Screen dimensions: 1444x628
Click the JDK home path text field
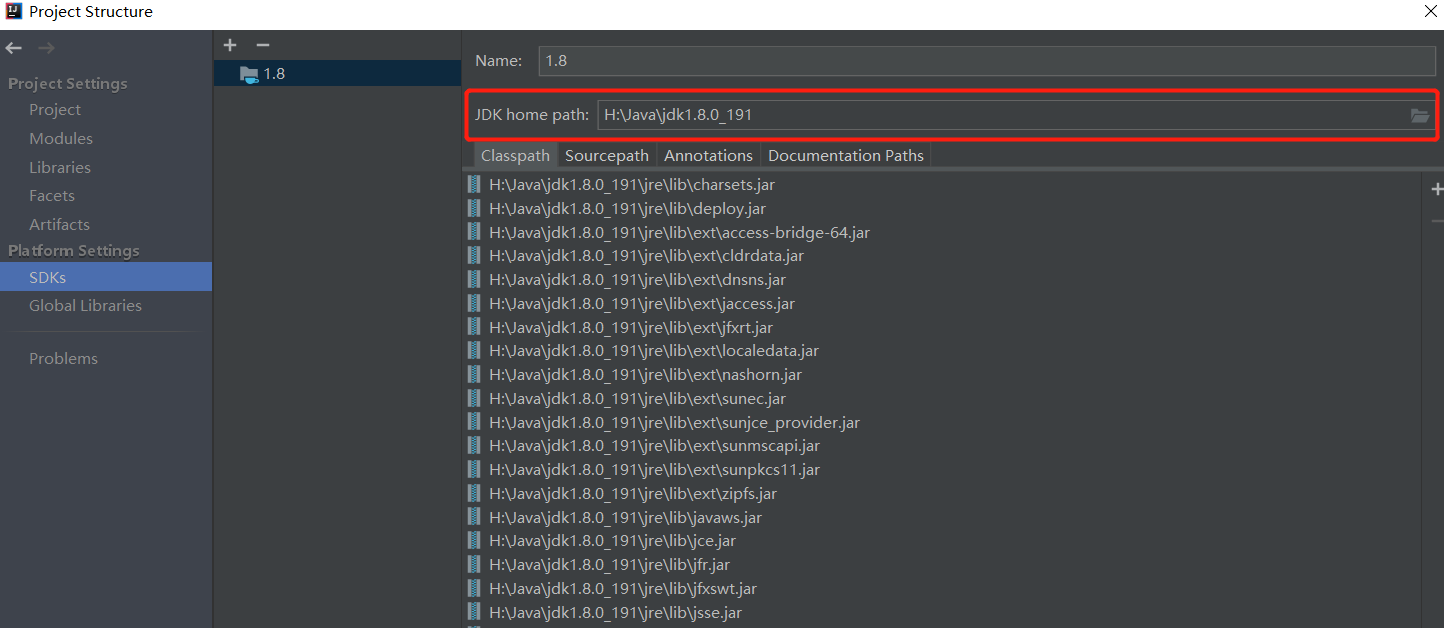pyautogui.click(x=1002, y=115)
